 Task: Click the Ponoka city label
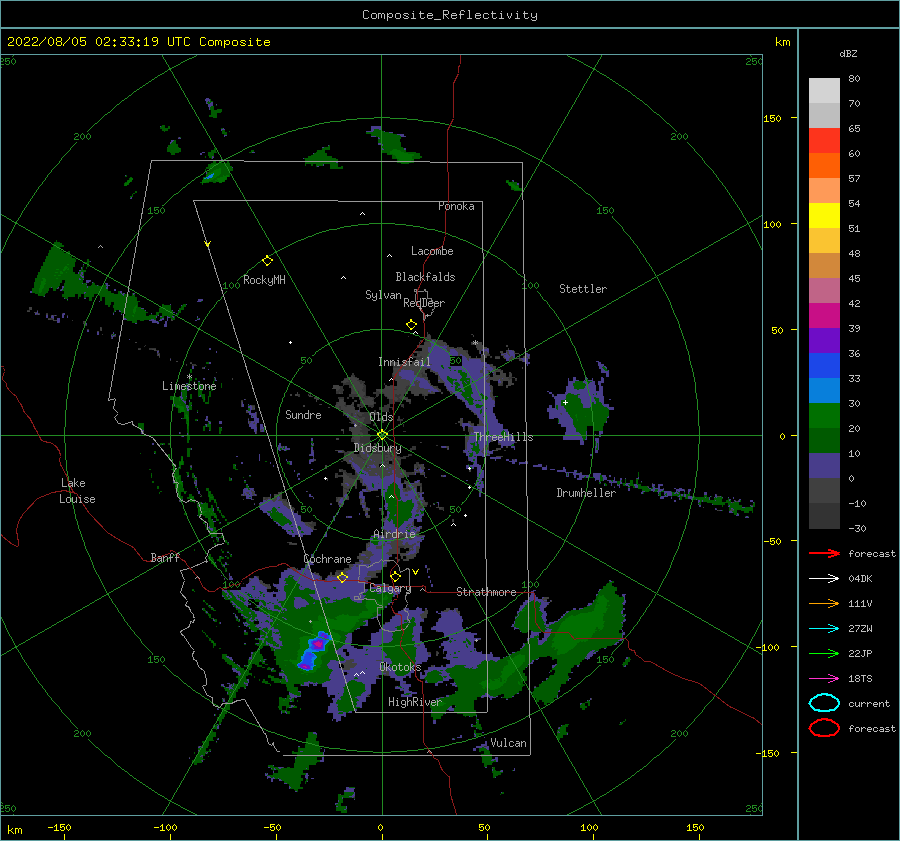tap(456, 206)
